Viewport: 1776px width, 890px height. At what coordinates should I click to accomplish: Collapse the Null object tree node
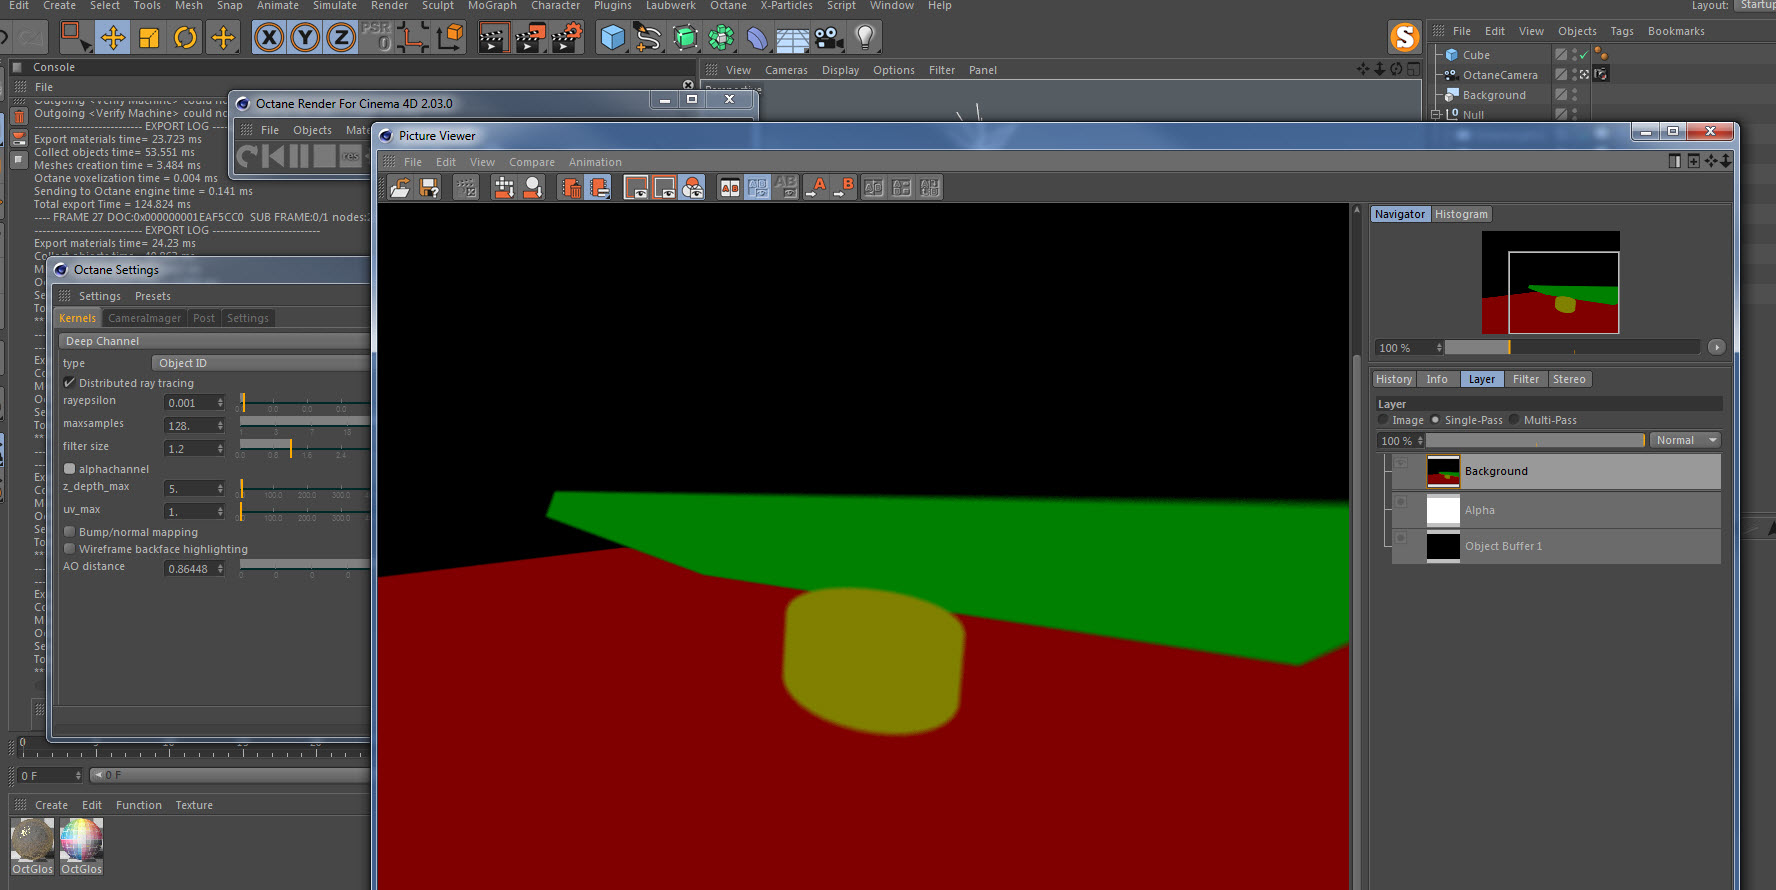point(1437,114)
